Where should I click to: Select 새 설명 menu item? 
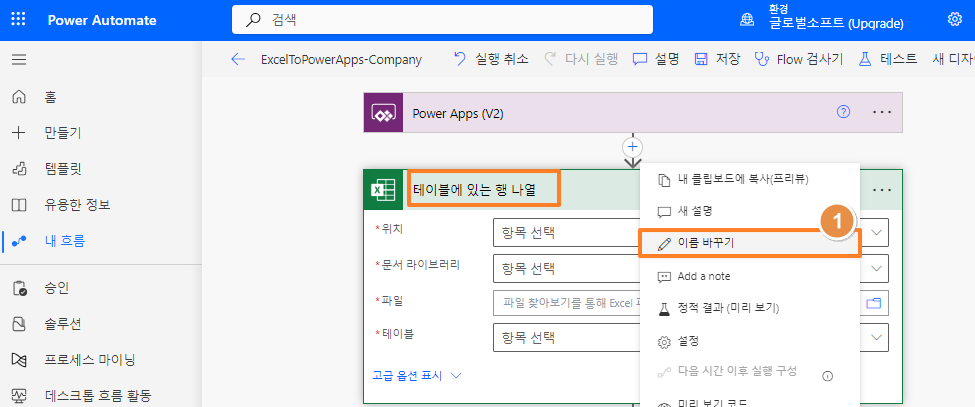click(x=749, y=211)
